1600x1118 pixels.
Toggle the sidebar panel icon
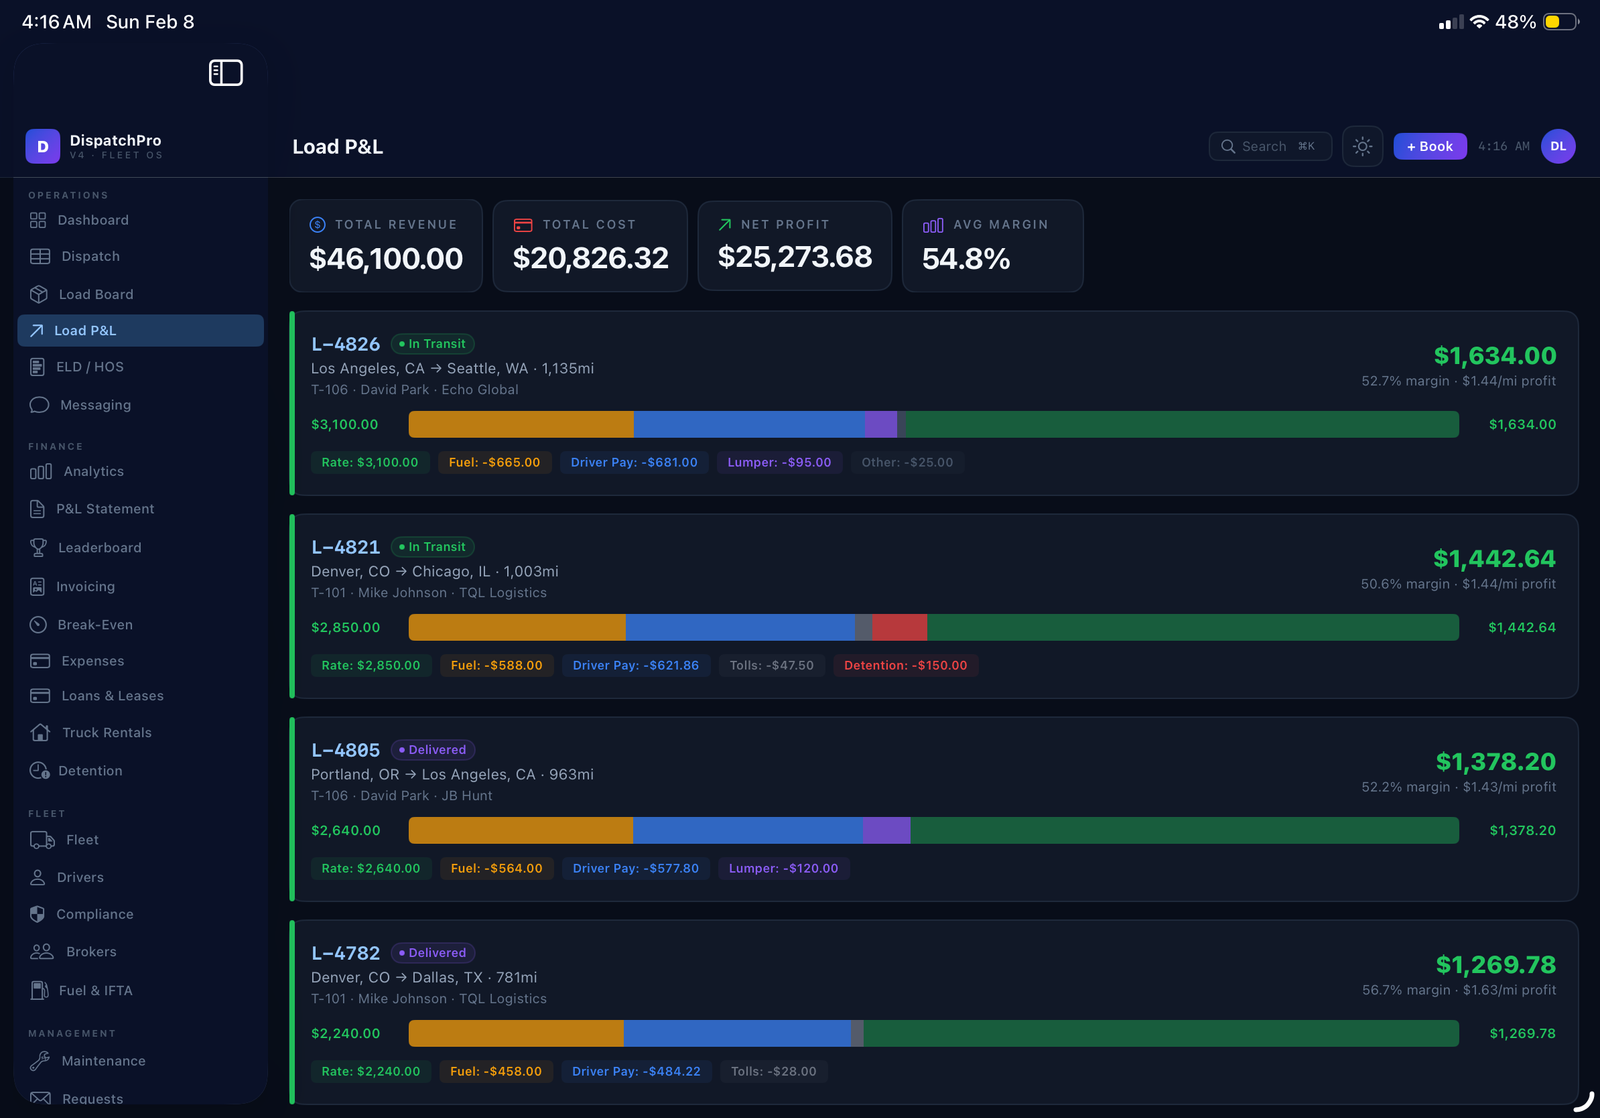coord(225,73)
